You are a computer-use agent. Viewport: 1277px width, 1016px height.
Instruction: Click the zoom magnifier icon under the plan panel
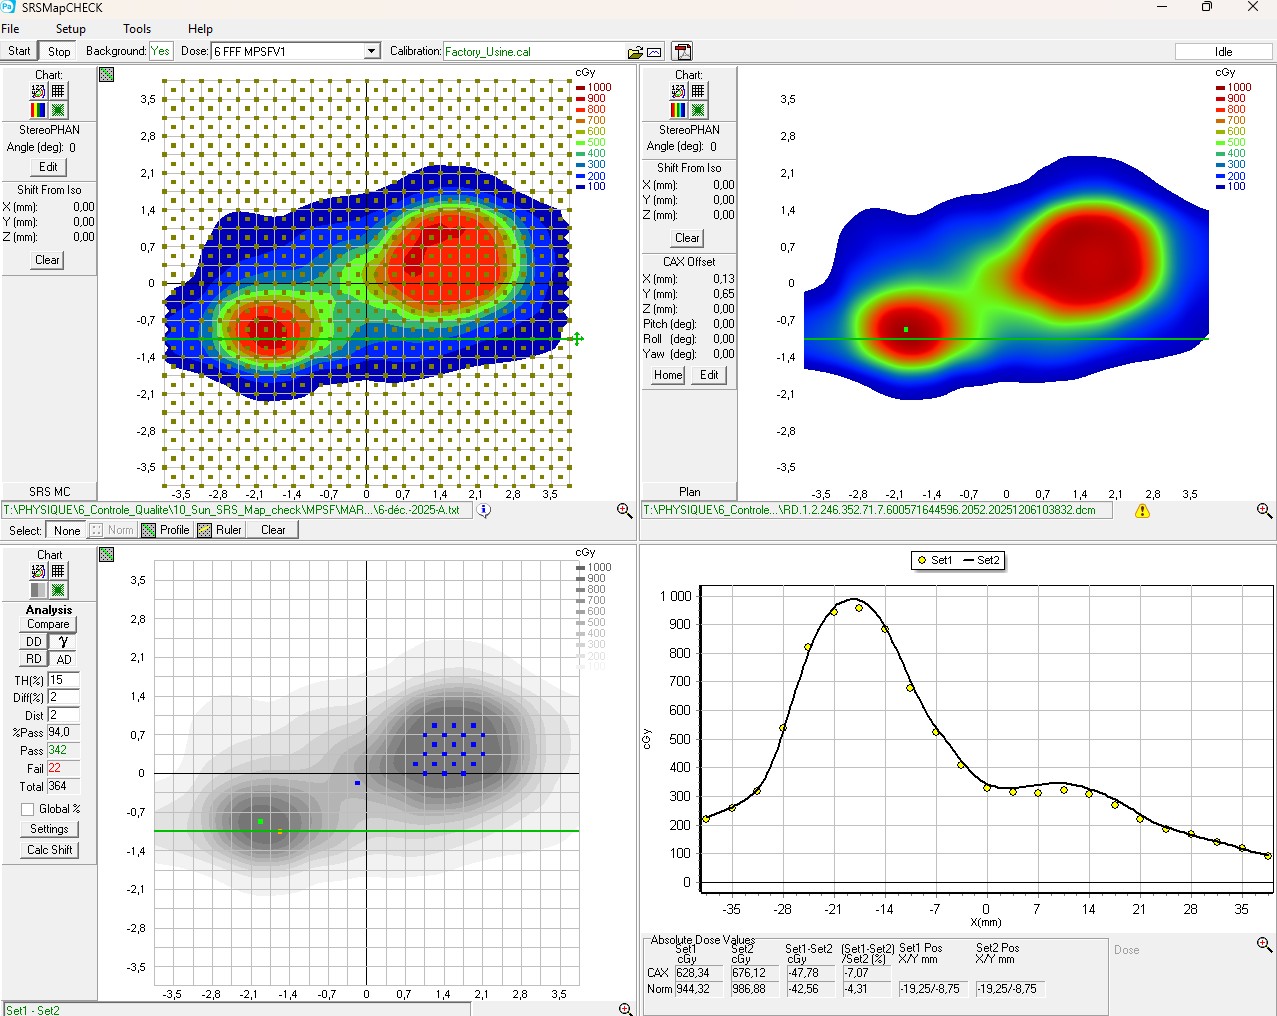(x=1264, y=510)
